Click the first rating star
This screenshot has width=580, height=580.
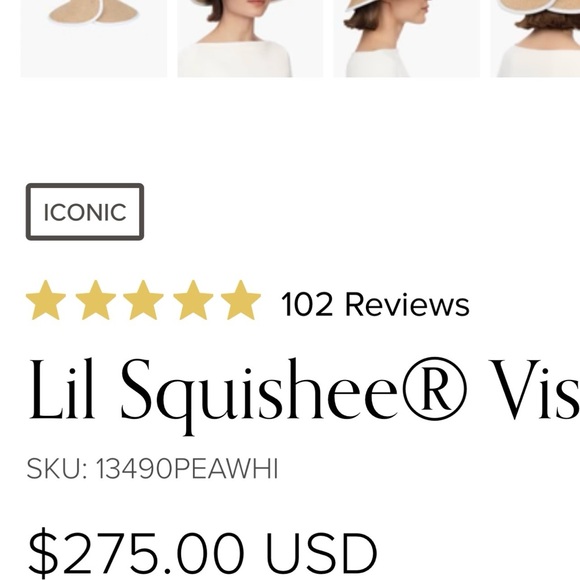tap(45, 300)
